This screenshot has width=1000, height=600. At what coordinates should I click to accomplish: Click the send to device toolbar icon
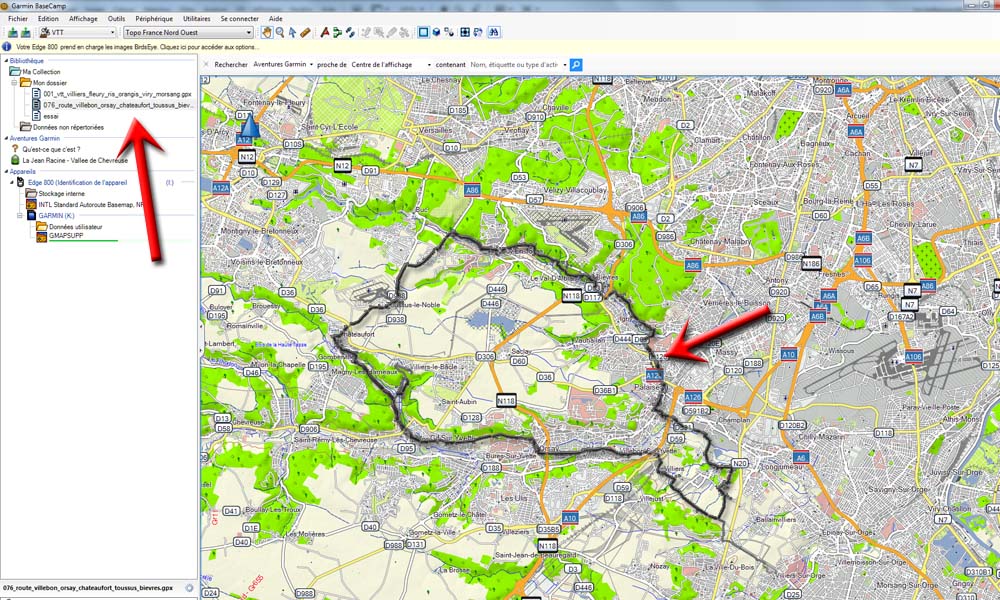pos(13,33)
